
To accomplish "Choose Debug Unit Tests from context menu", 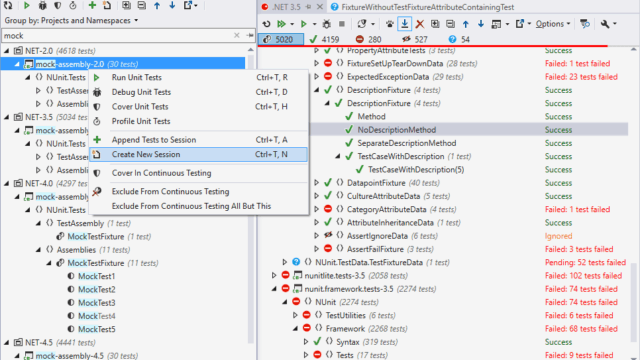I will pos(198,92).
